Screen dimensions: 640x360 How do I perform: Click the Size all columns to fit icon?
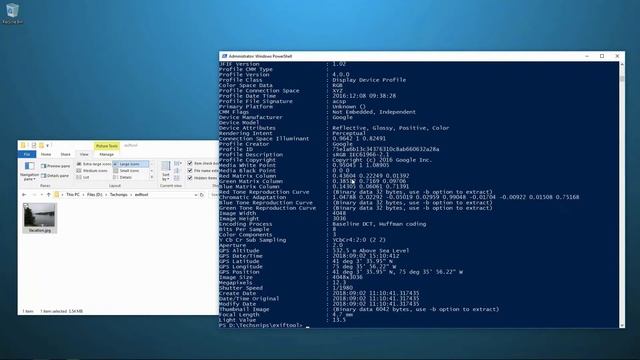(x=177, y=178)
